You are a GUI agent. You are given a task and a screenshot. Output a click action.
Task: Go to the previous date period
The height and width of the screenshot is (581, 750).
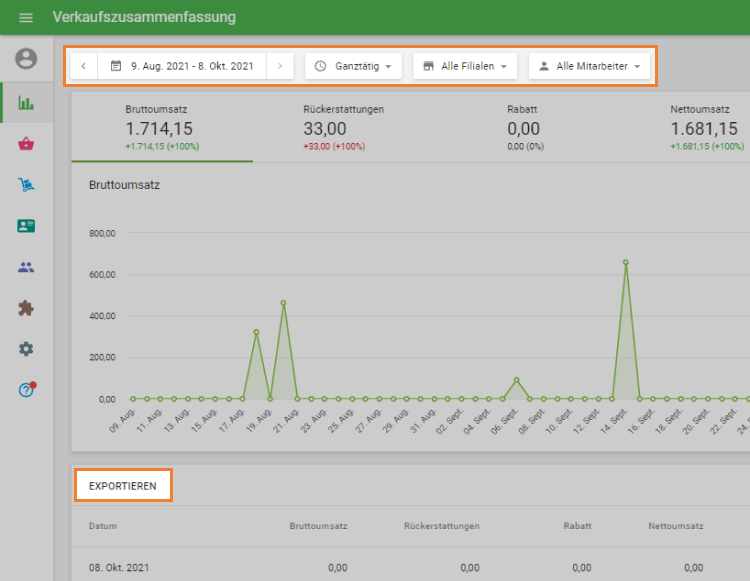pos(83,66)
